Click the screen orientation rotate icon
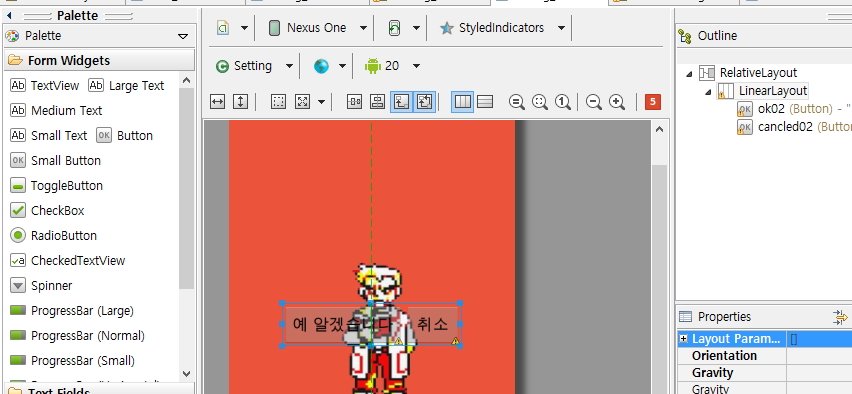The height and width of the screenshot is (394, 852). 394,28
